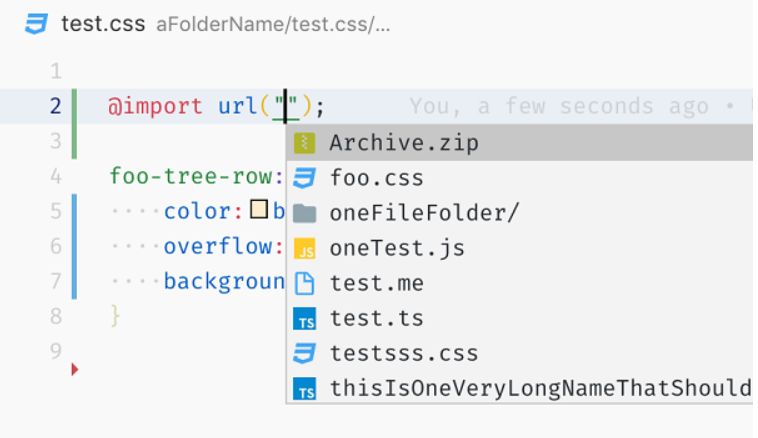This screenshot has width=758, height=438.
Task: Place cursor on the @import keyword
Action: [x=157, y=107]
